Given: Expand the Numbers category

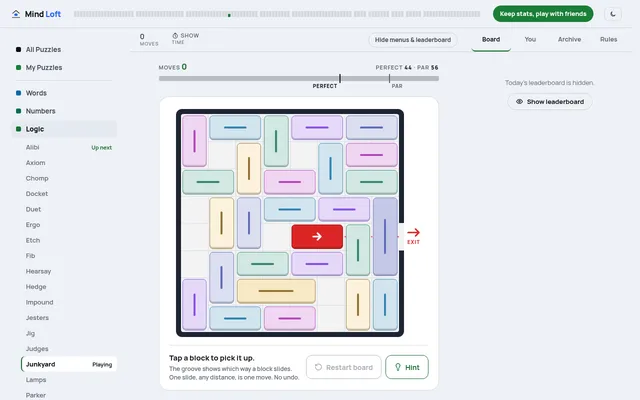Looking at the screenshot, I should [40, 111].
